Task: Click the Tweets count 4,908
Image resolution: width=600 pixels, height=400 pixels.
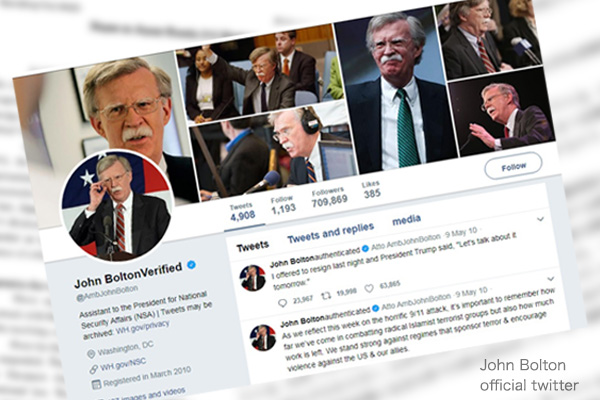Action: click(x=242, y=212)
